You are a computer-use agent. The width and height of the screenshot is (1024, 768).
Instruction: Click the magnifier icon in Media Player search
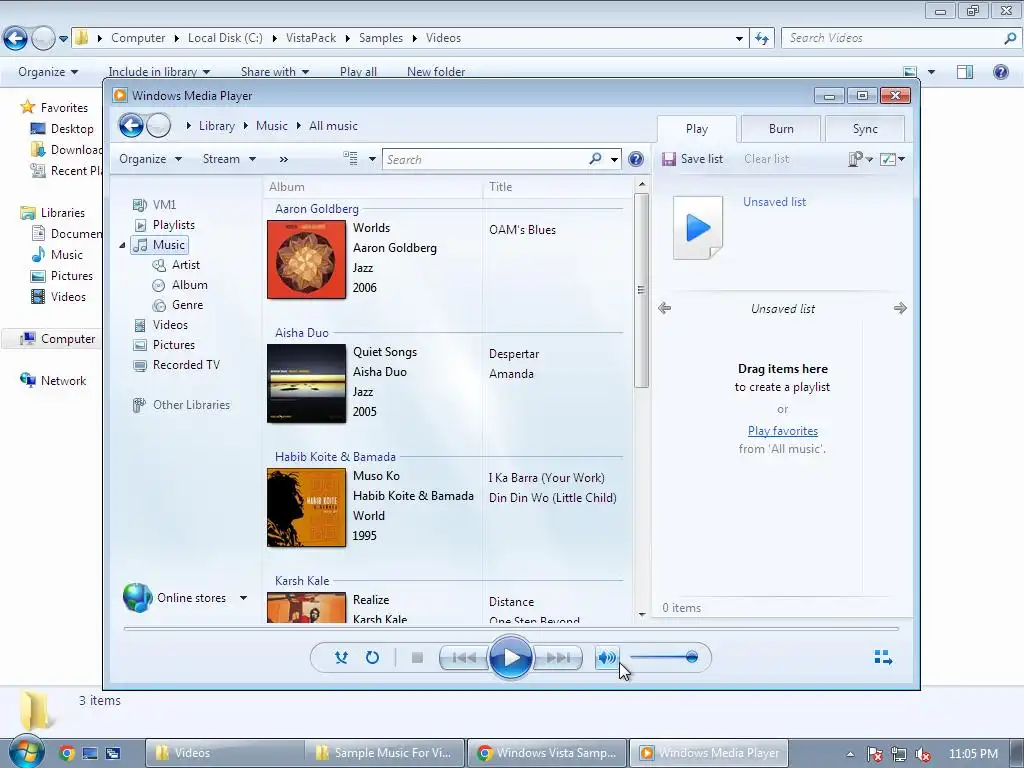[x=595, y=159]
